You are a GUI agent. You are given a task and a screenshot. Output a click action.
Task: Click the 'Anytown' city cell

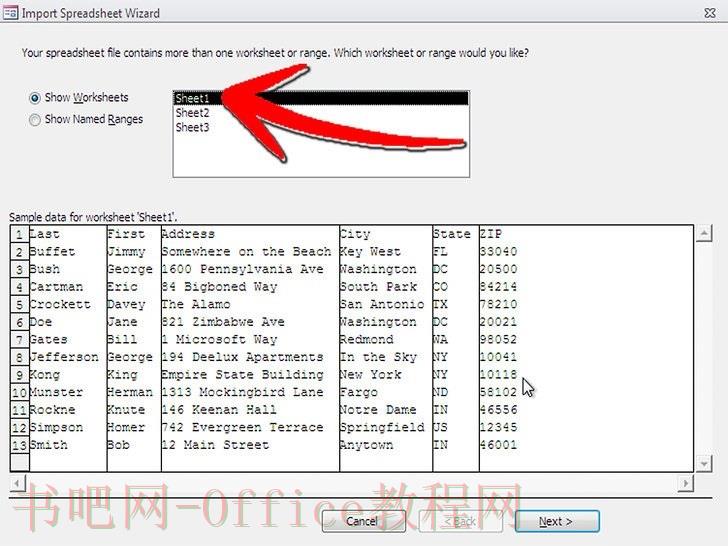pos(386,446)
